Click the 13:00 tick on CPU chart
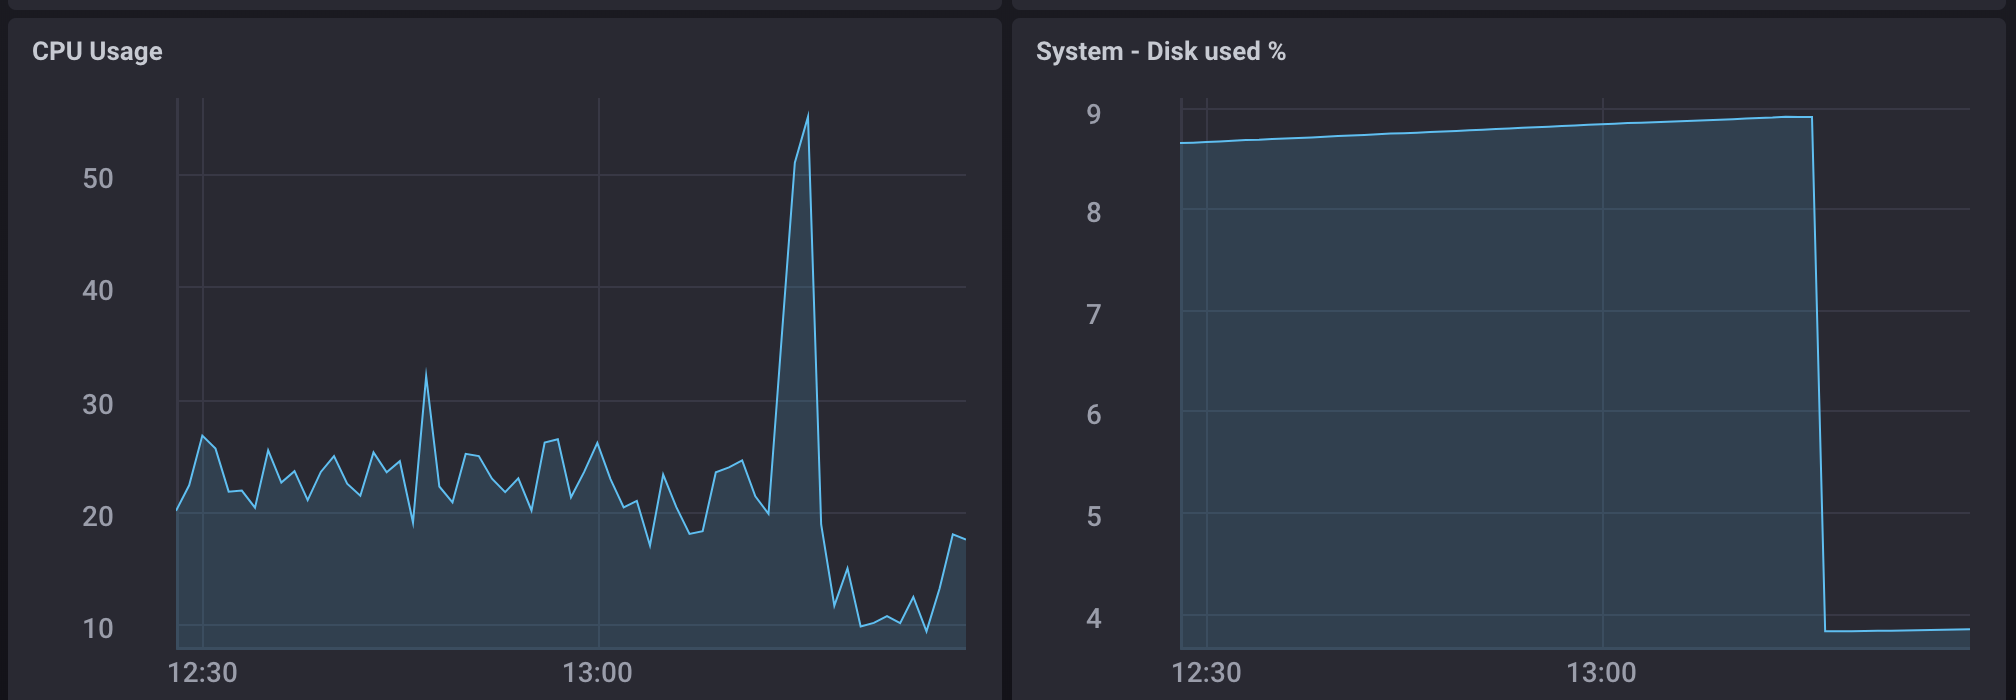 598,673
